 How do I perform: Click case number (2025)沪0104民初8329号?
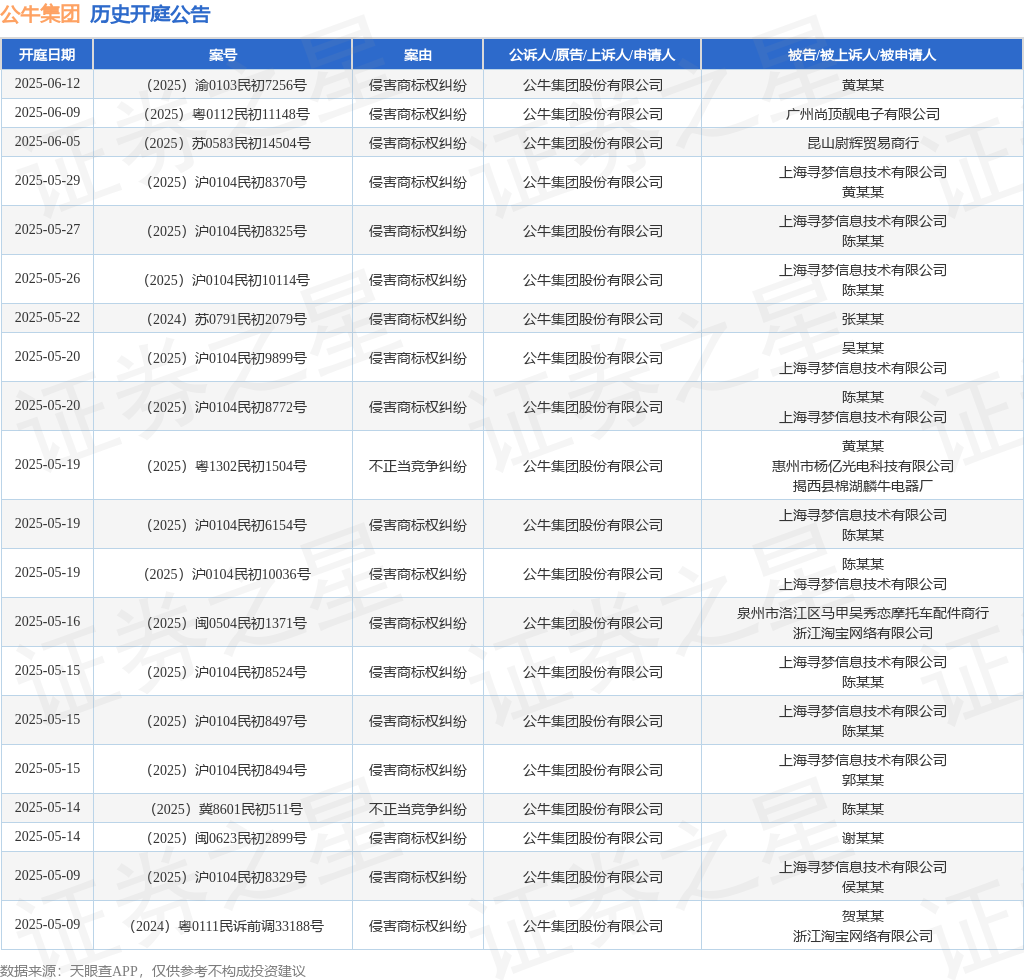point(226,877)
